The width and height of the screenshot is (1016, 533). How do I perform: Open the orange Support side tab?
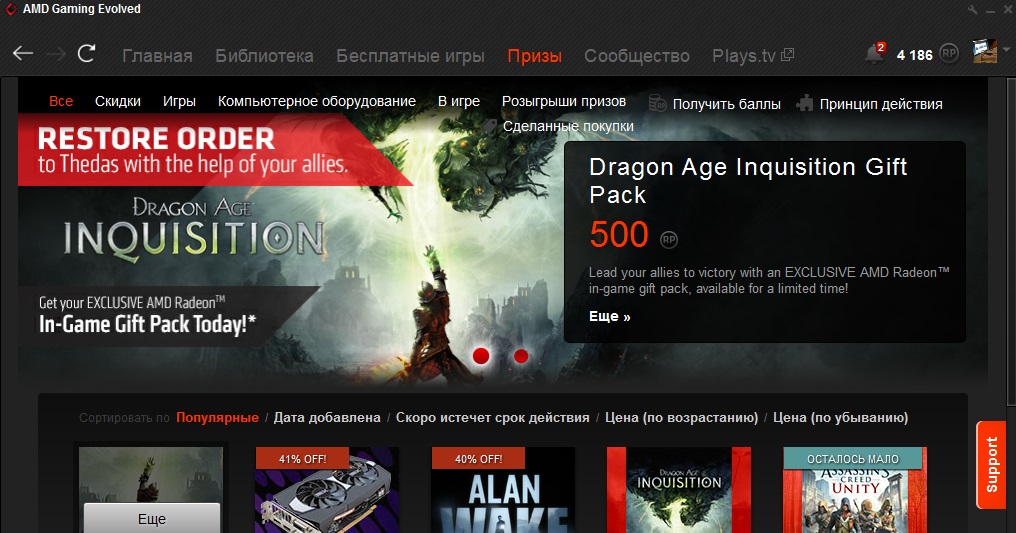point(991,464)
